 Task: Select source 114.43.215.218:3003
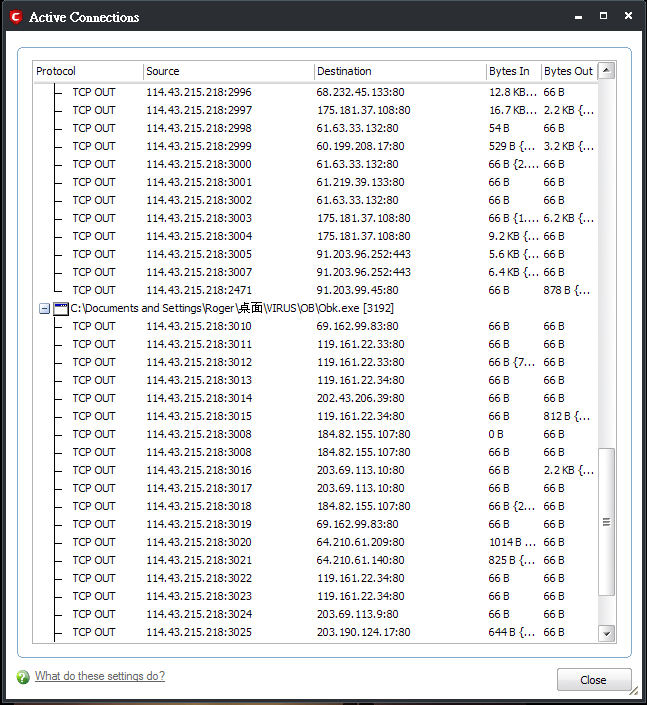199,218
